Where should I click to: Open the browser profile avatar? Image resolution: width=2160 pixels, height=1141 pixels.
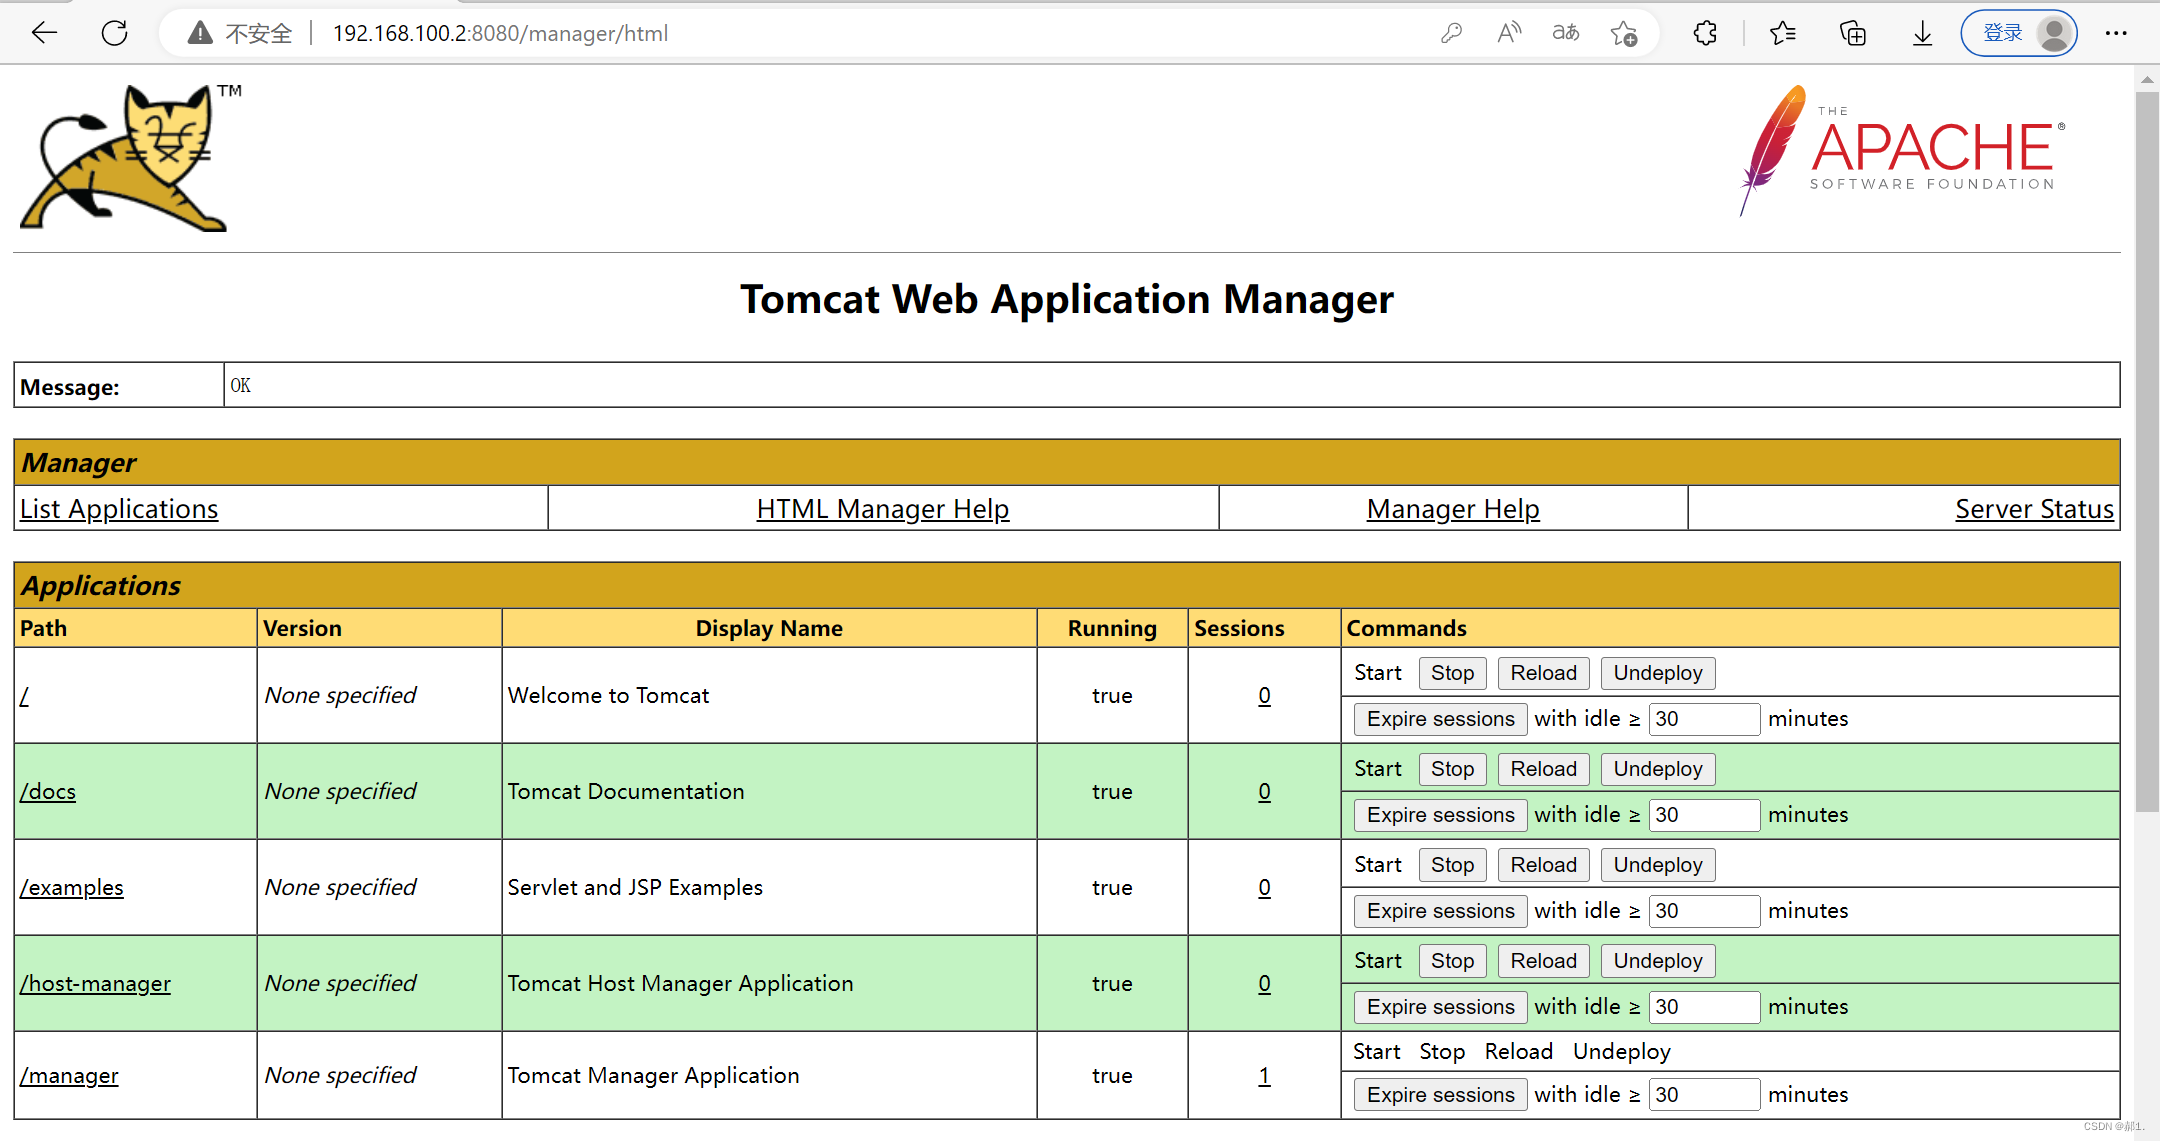click(x=2052, y=33)
